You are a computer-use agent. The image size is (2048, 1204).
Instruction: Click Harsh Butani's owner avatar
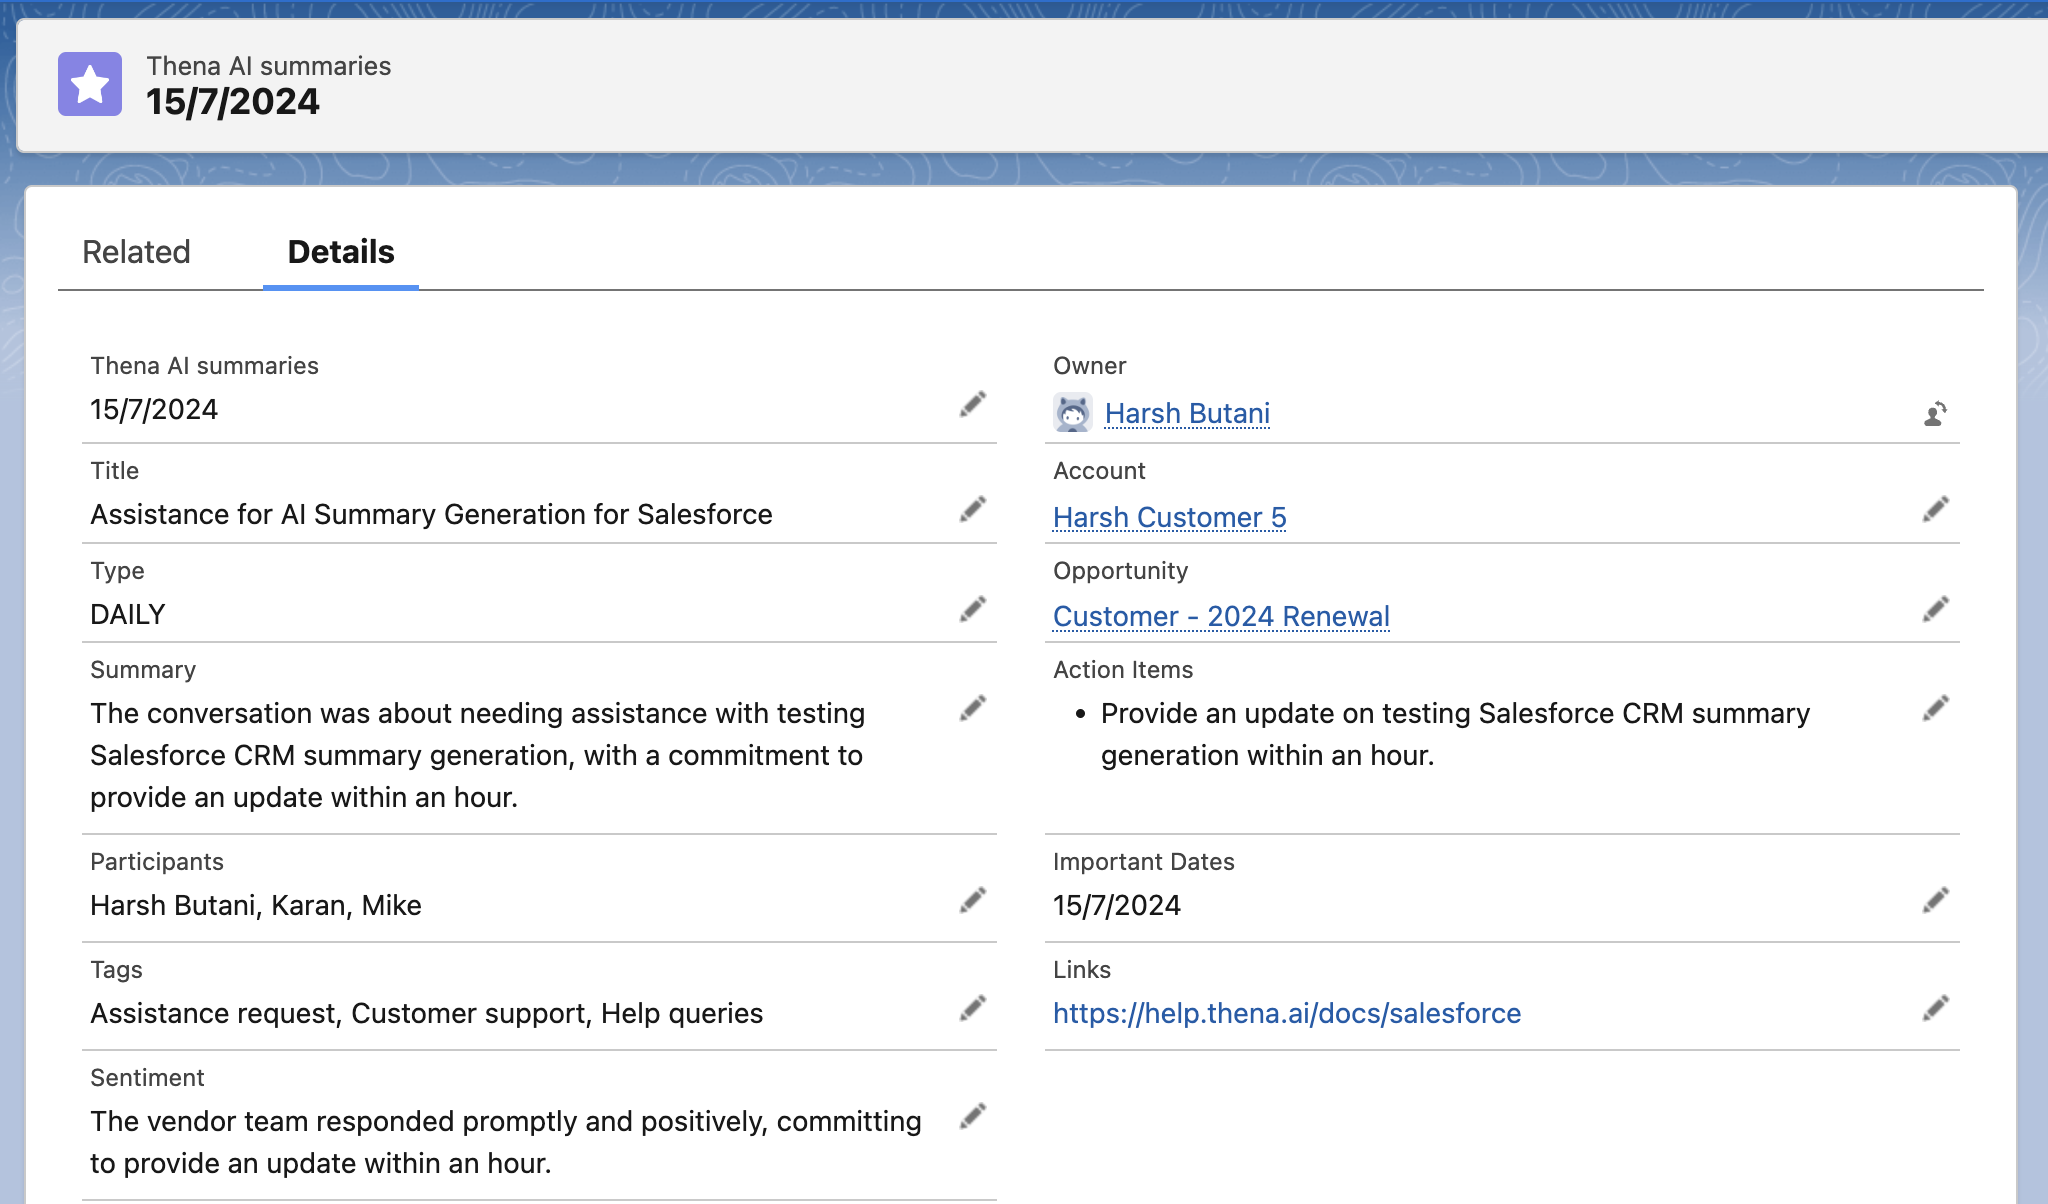pyautogui.click(x=1072, y=413)
